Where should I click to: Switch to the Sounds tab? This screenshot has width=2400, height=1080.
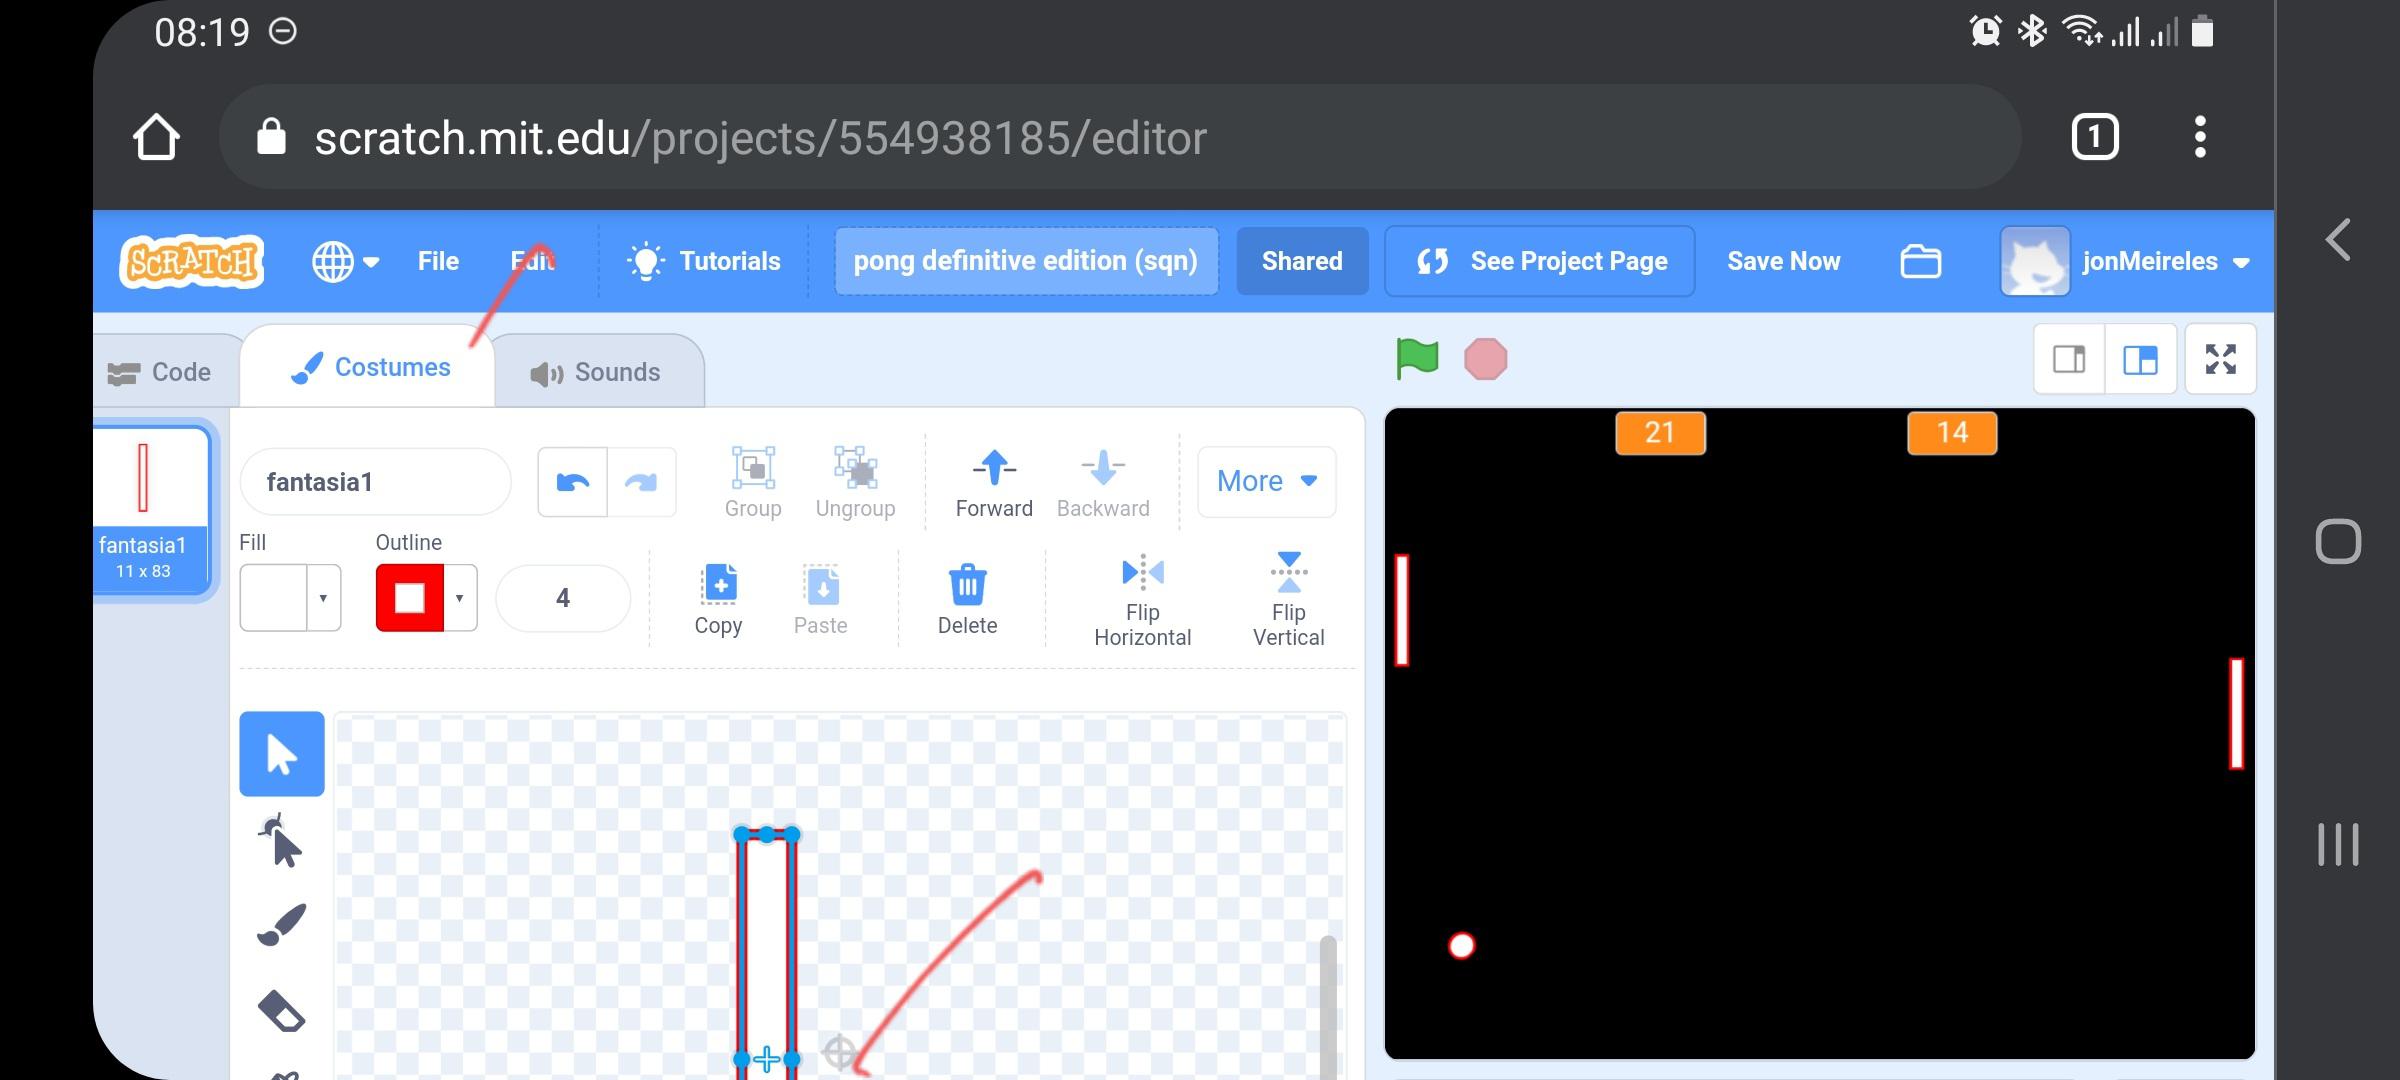pyautogui.click(x=596, y=372)
